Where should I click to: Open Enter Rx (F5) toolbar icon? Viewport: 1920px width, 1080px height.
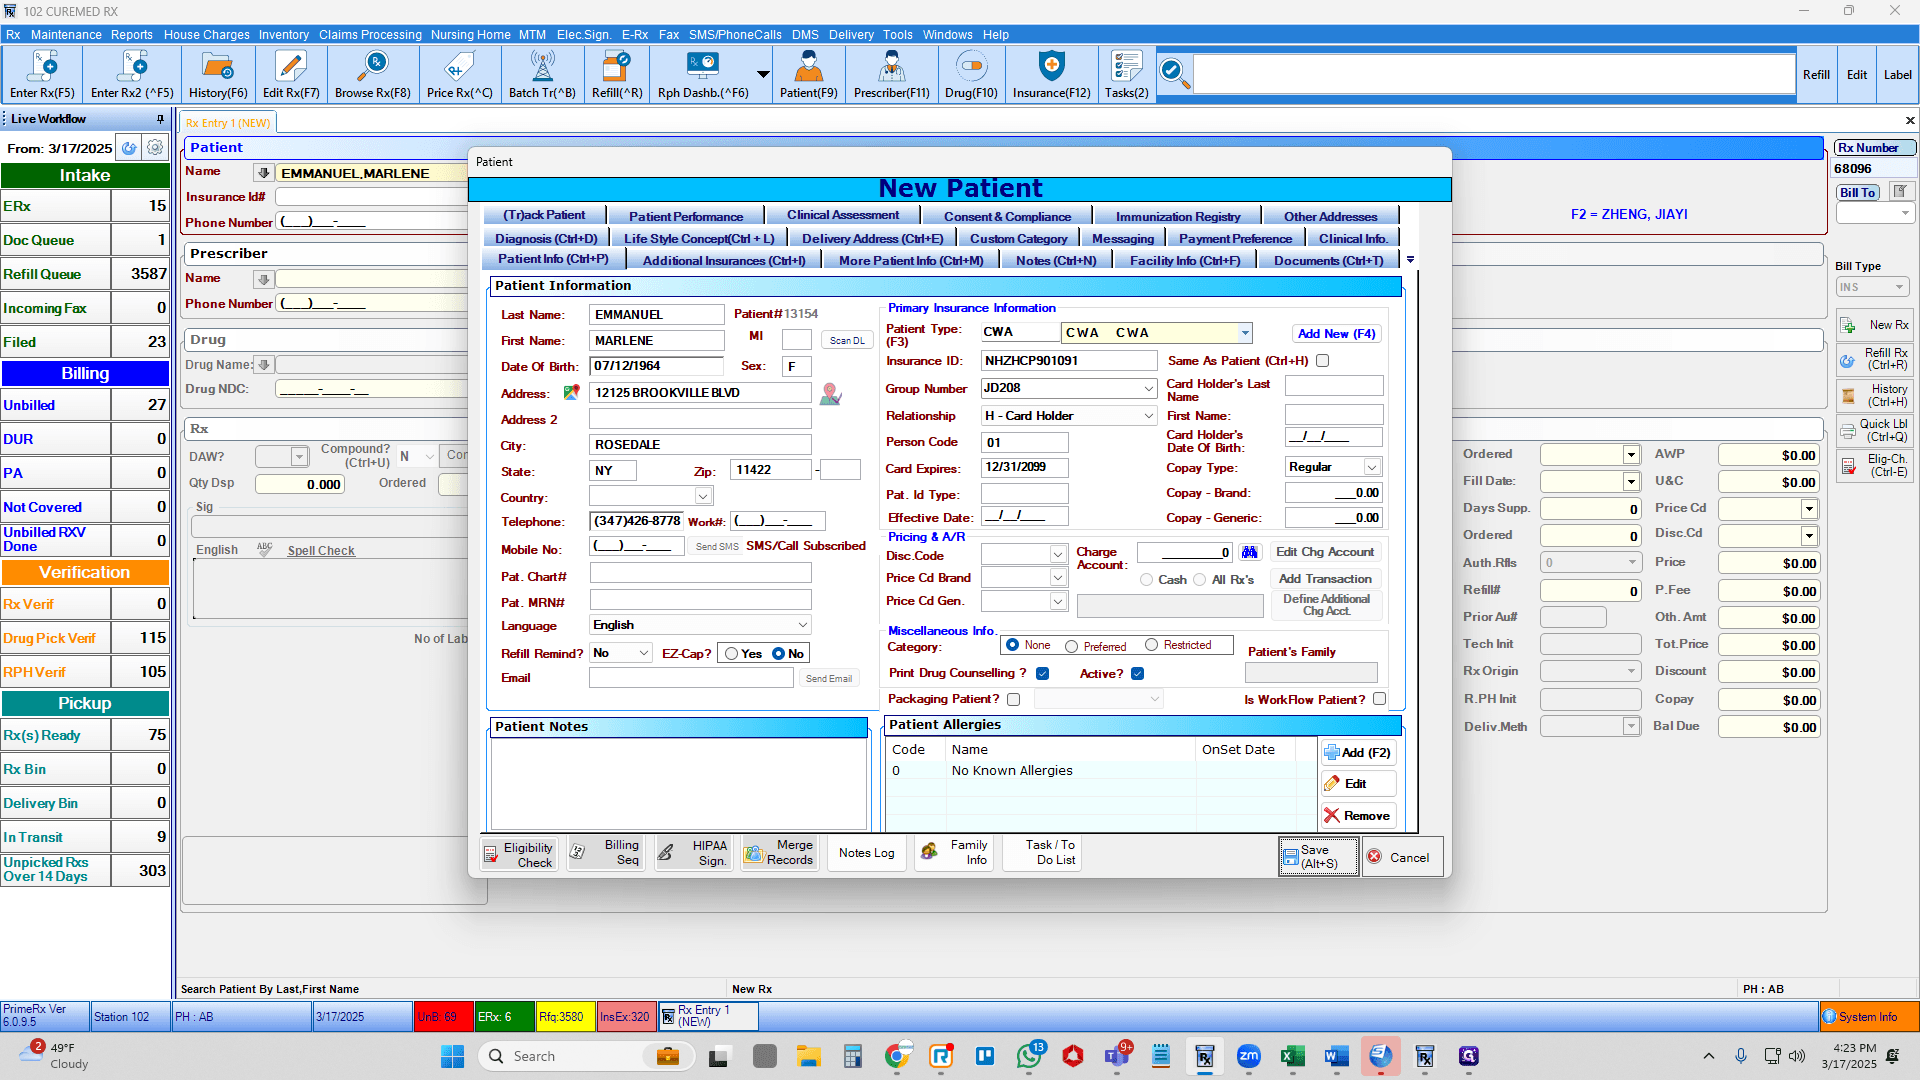click(x=42, y=75)
